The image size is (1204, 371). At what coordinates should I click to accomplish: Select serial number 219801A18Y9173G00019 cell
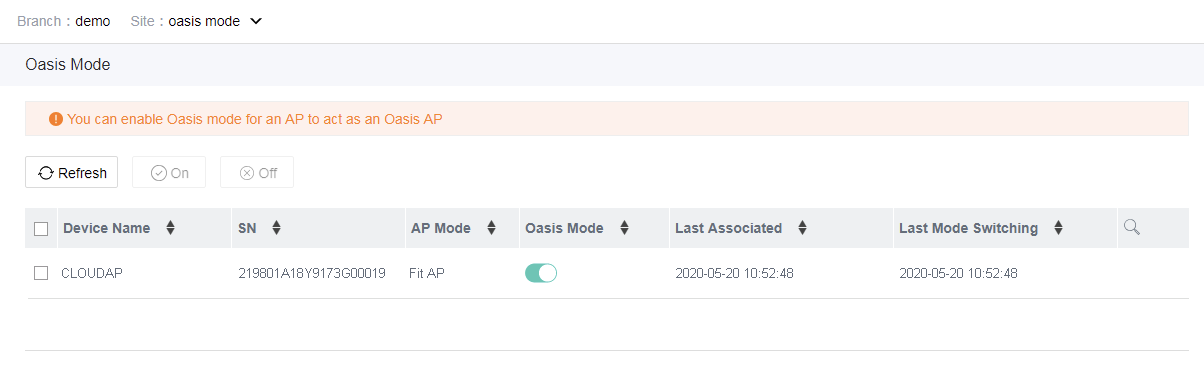[312, 273]
